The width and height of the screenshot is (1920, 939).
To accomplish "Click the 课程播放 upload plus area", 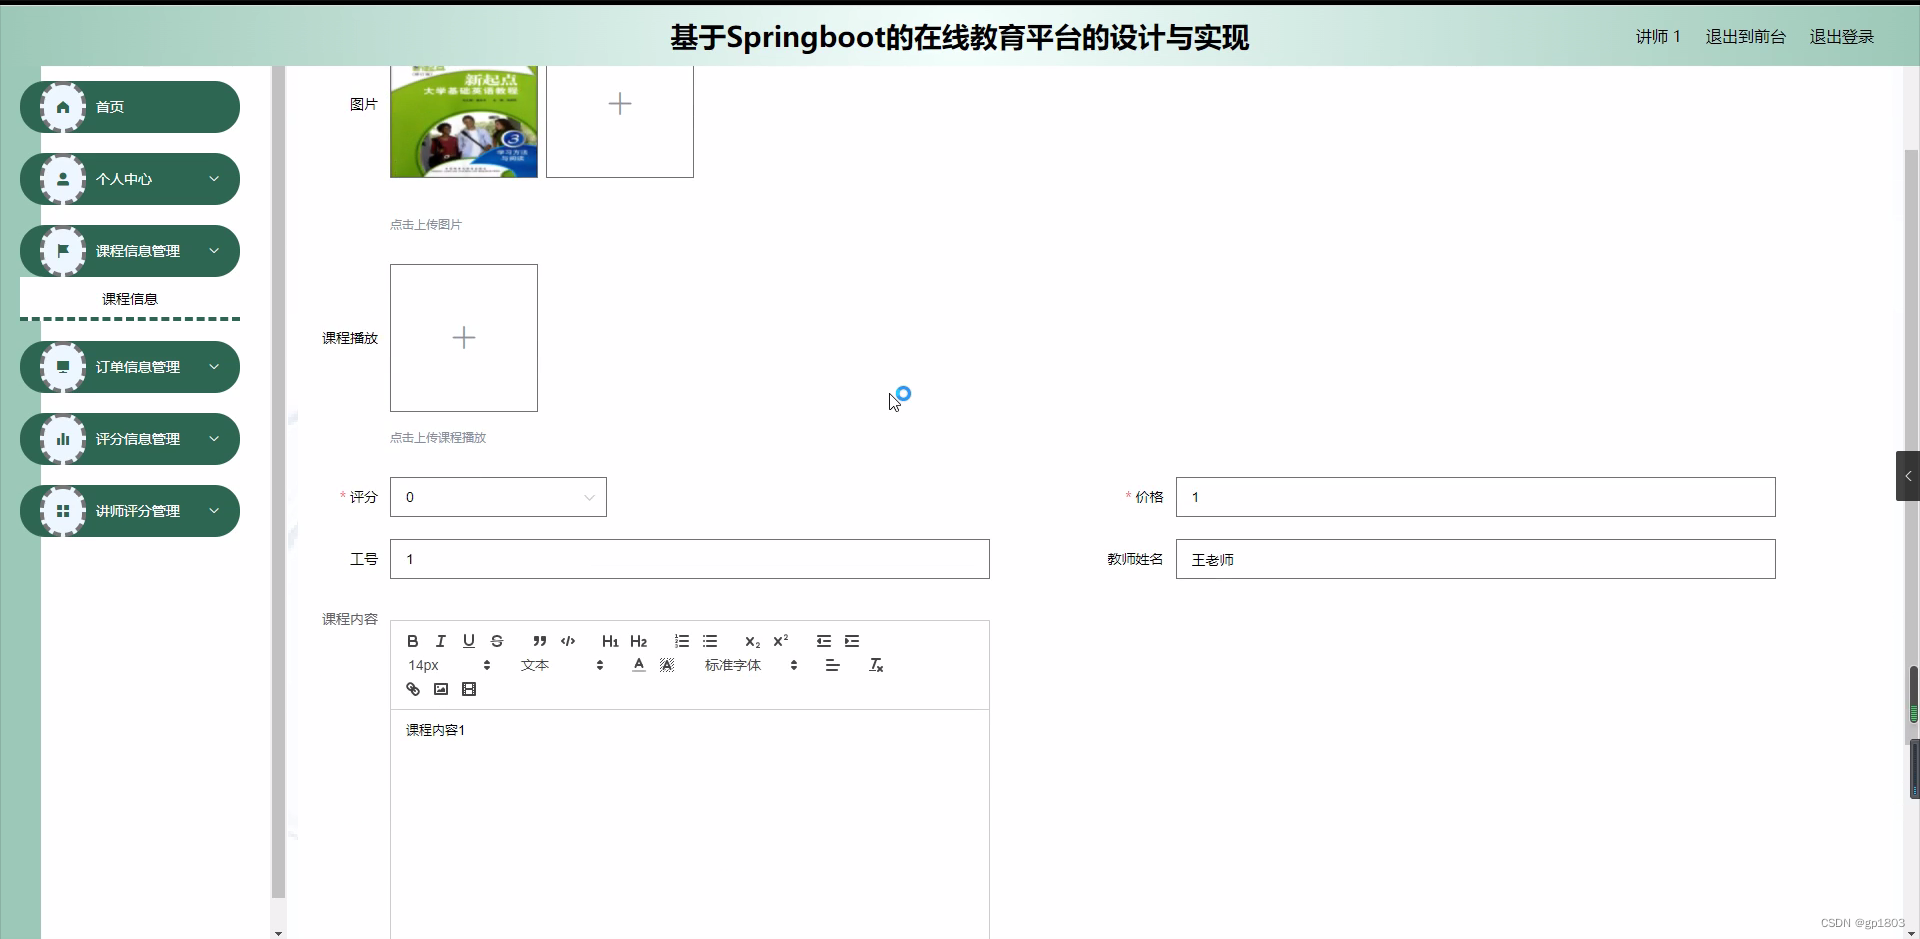I will [463, 337].
